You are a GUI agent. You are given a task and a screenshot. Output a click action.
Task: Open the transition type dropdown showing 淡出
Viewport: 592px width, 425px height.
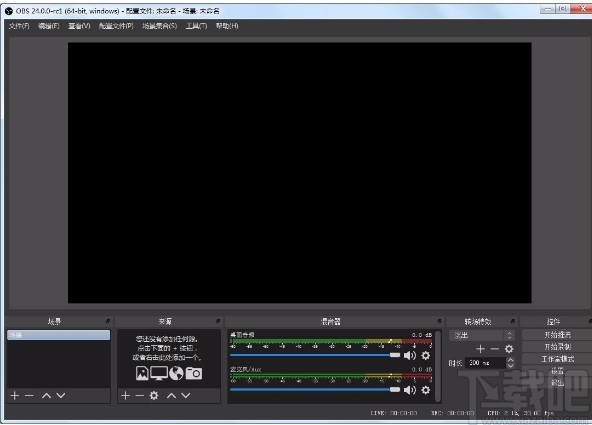(481, 335)
